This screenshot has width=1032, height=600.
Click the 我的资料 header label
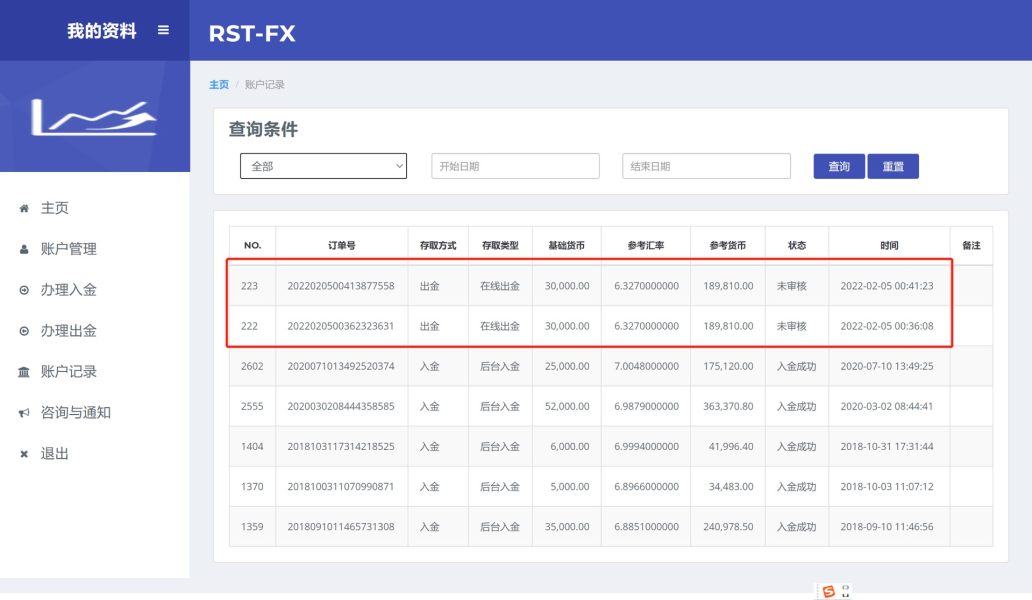pos(102,31)
